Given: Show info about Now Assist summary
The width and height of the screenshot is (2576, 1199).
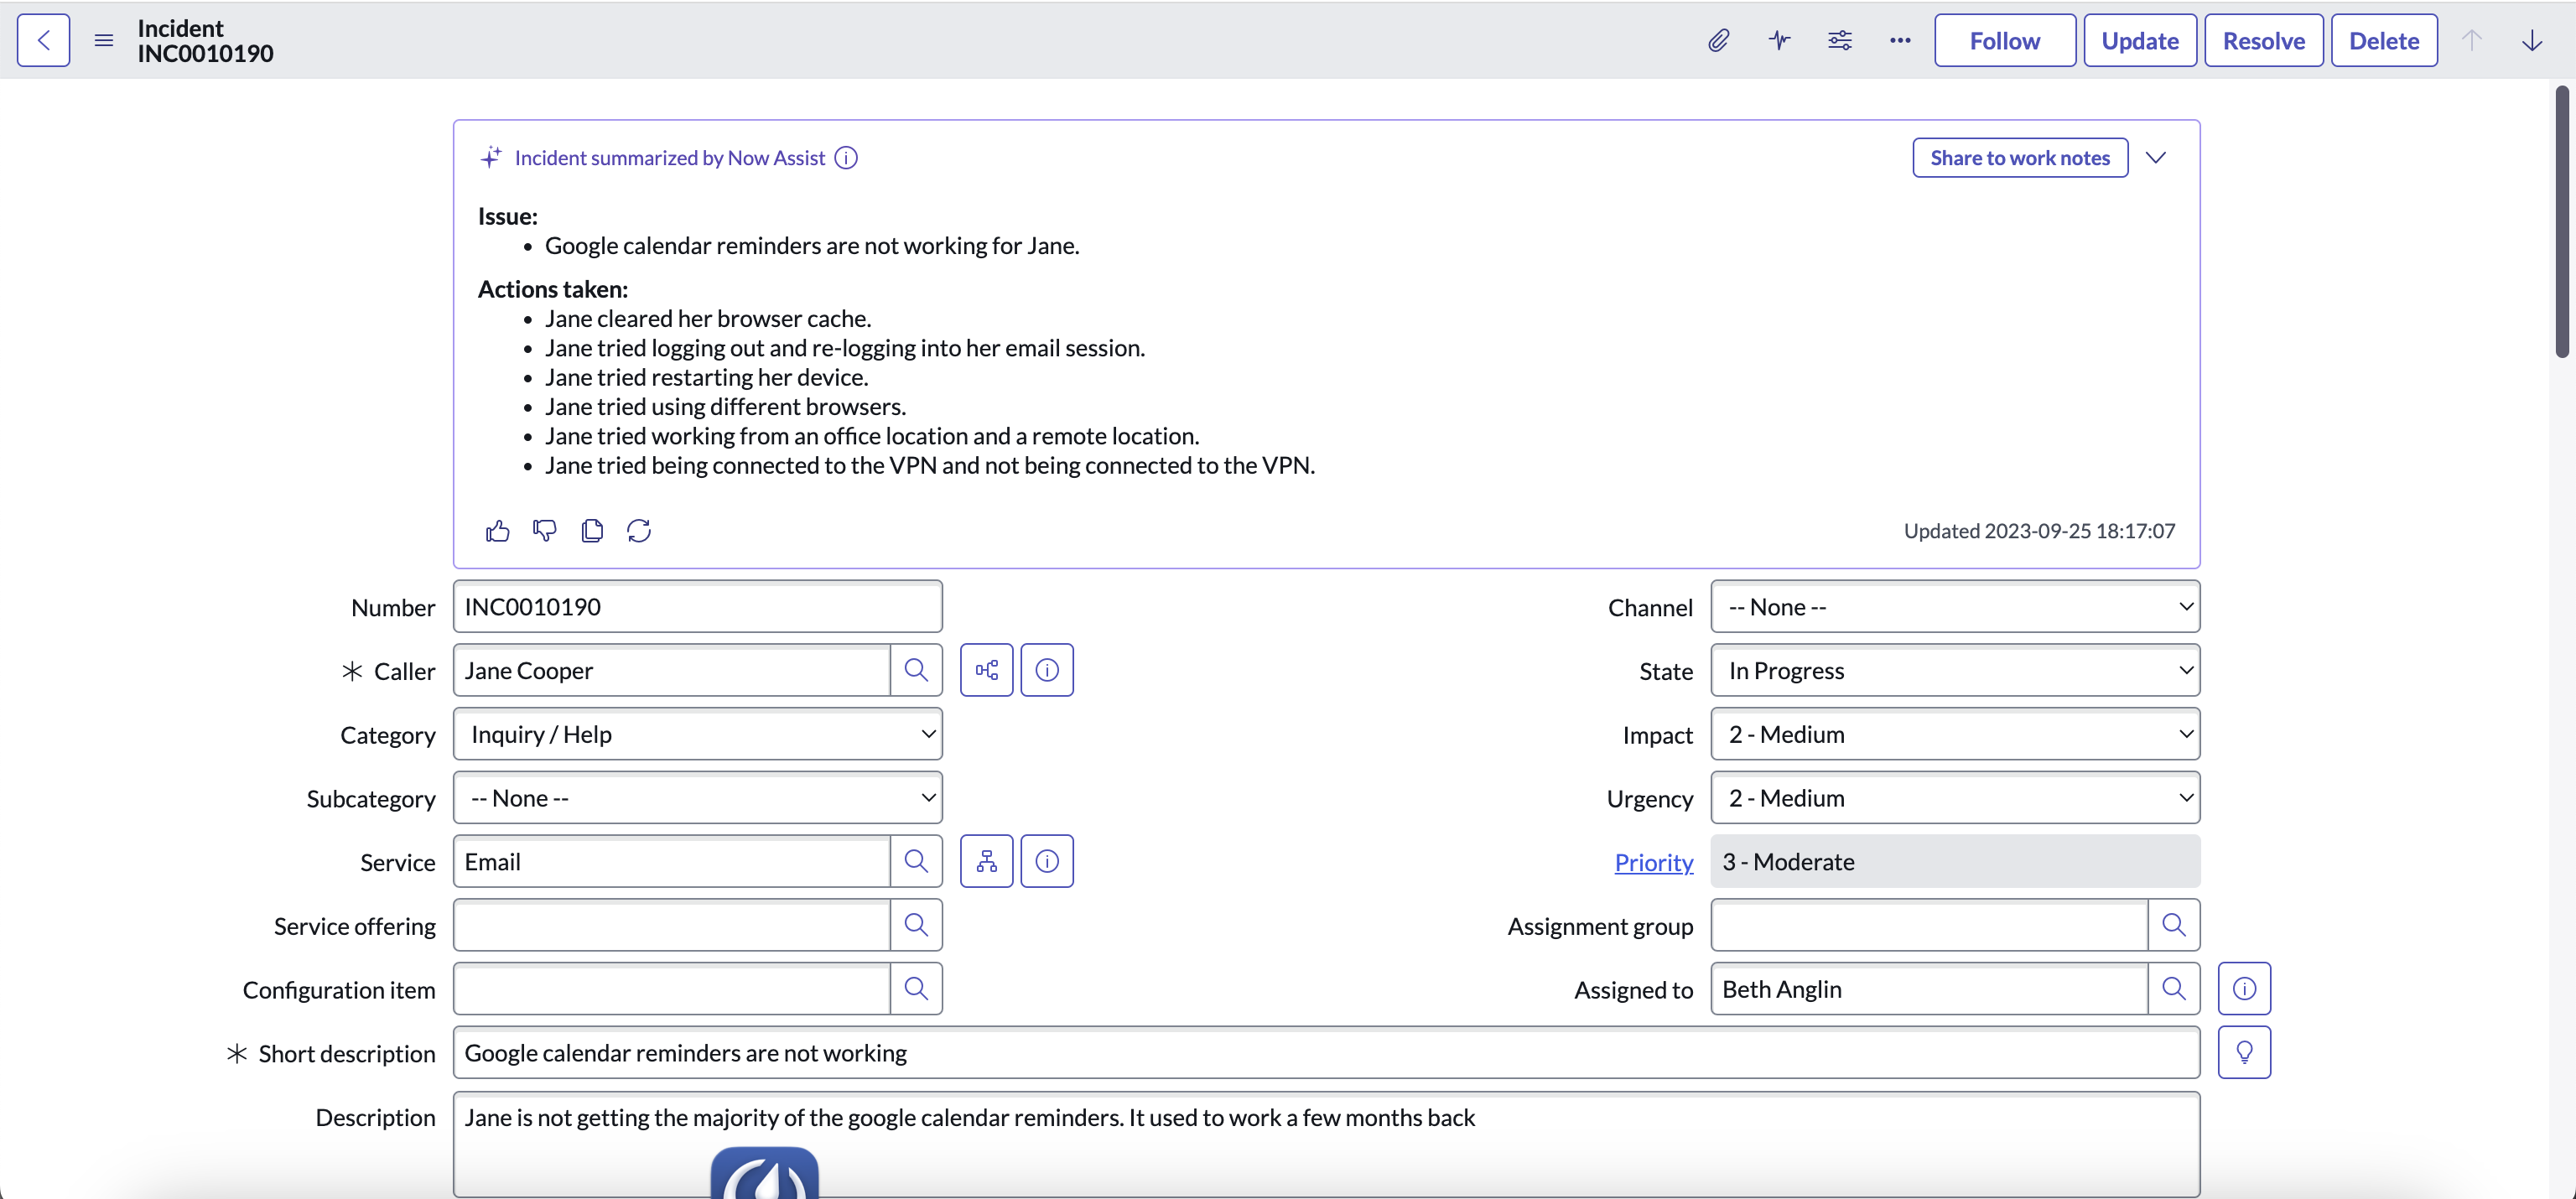Looking at the screenshot, I should click(846, 158).
